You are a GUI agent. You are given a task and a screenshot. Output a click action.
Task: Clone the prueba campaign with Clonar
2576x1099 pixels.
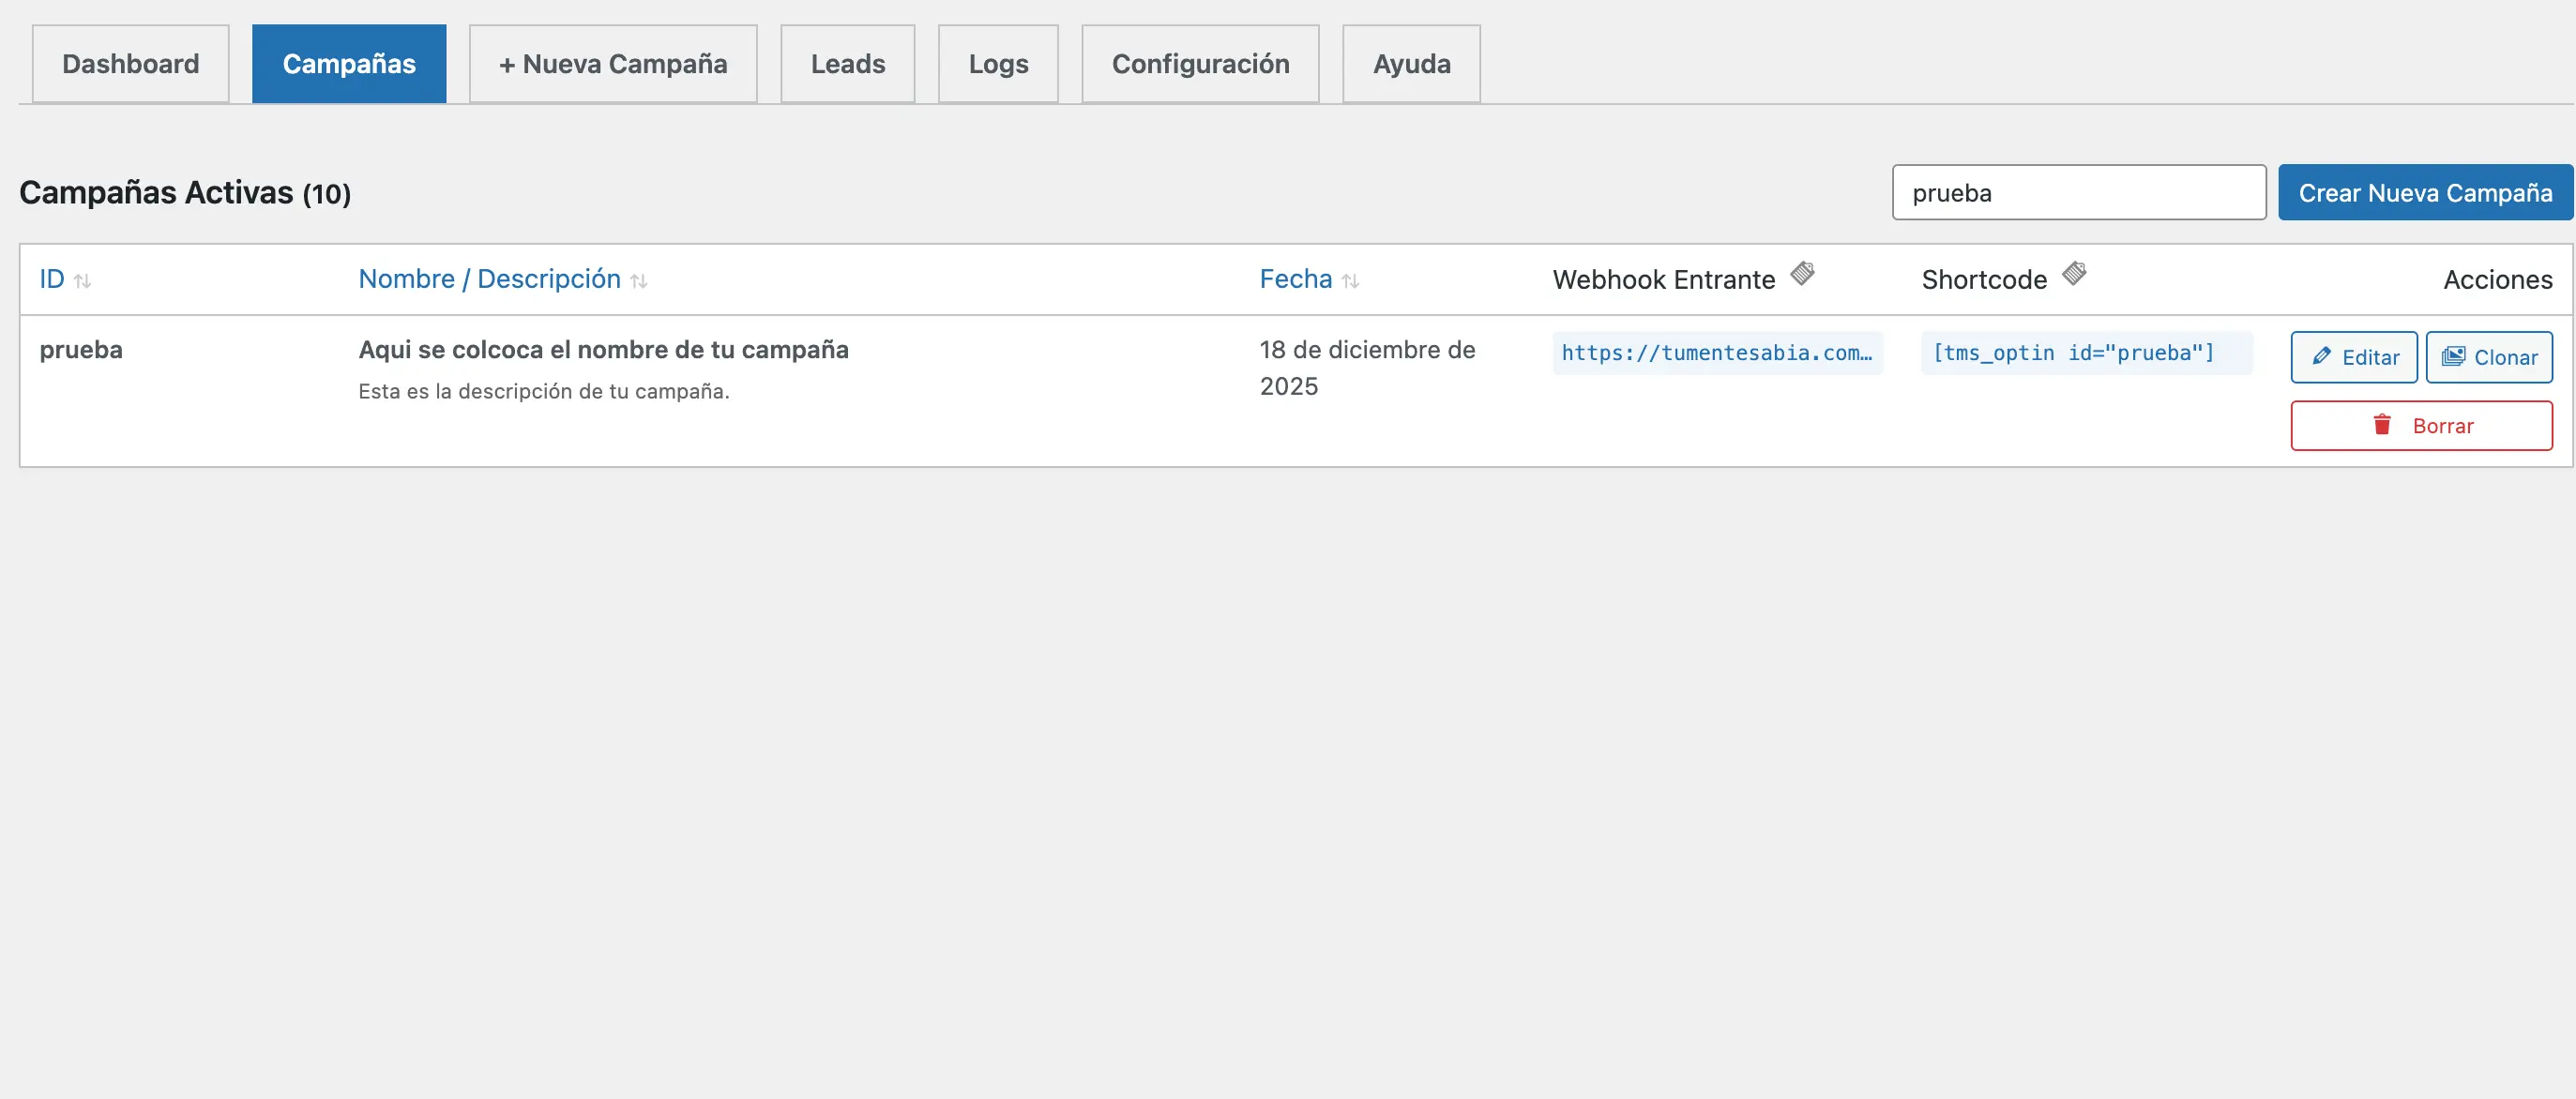pos(2488,357)
